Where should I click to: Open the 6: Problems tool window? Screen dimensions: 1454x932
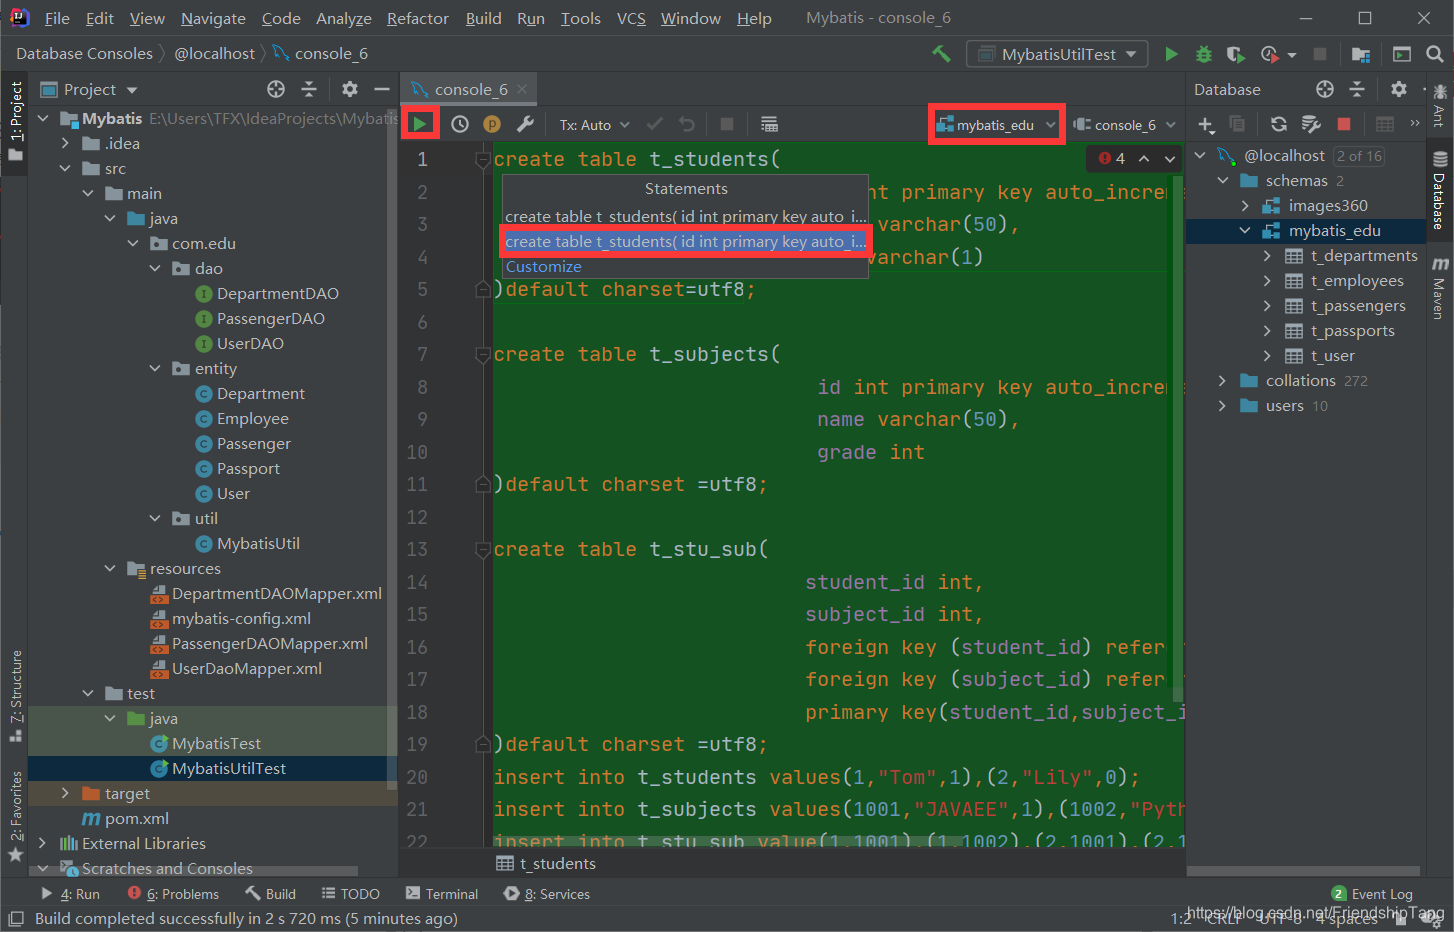click(x=173, y=894)
